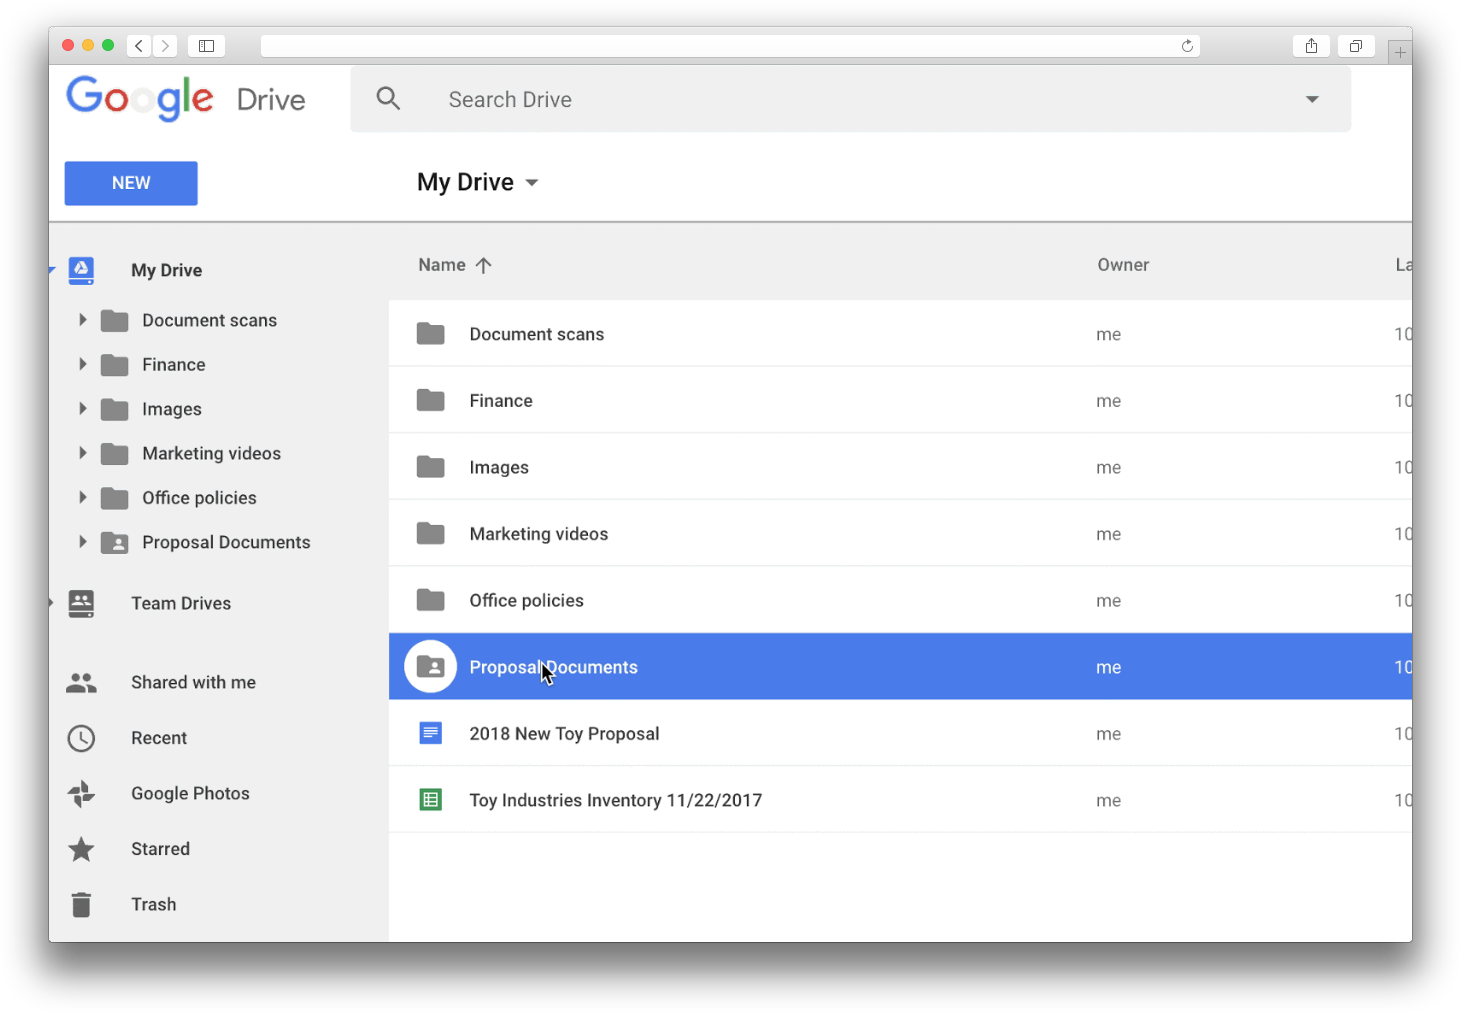This screenshot has width=1461, height=1013.
Task: Click the Shared with me people icon
Action: point(81,682)
